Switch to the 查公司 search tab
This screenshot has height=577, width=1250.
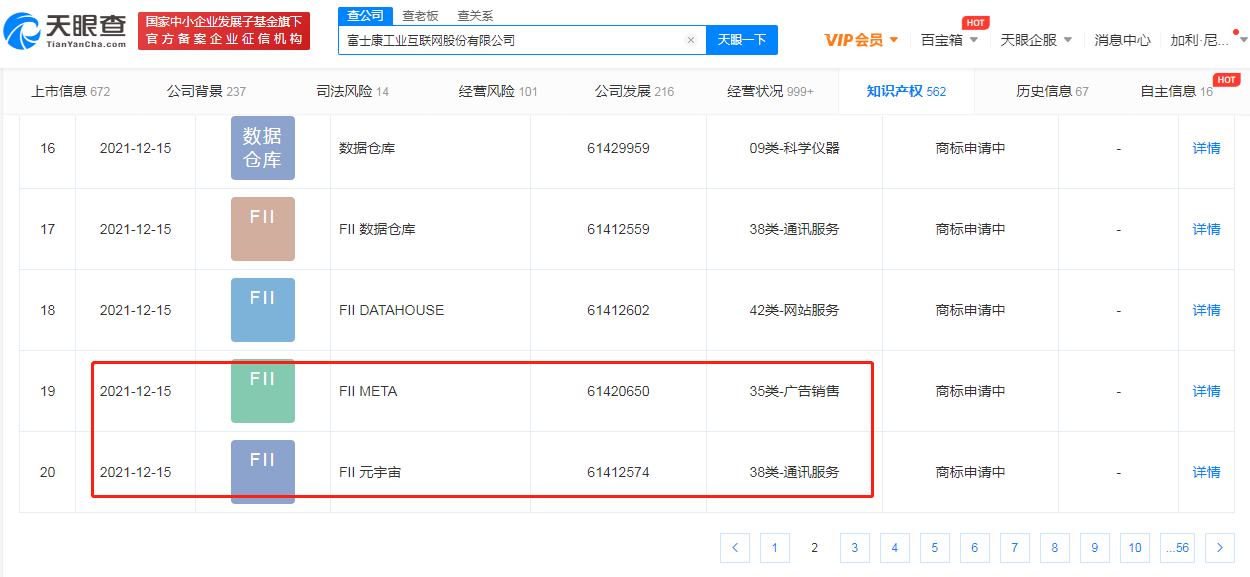pos(365,15)
